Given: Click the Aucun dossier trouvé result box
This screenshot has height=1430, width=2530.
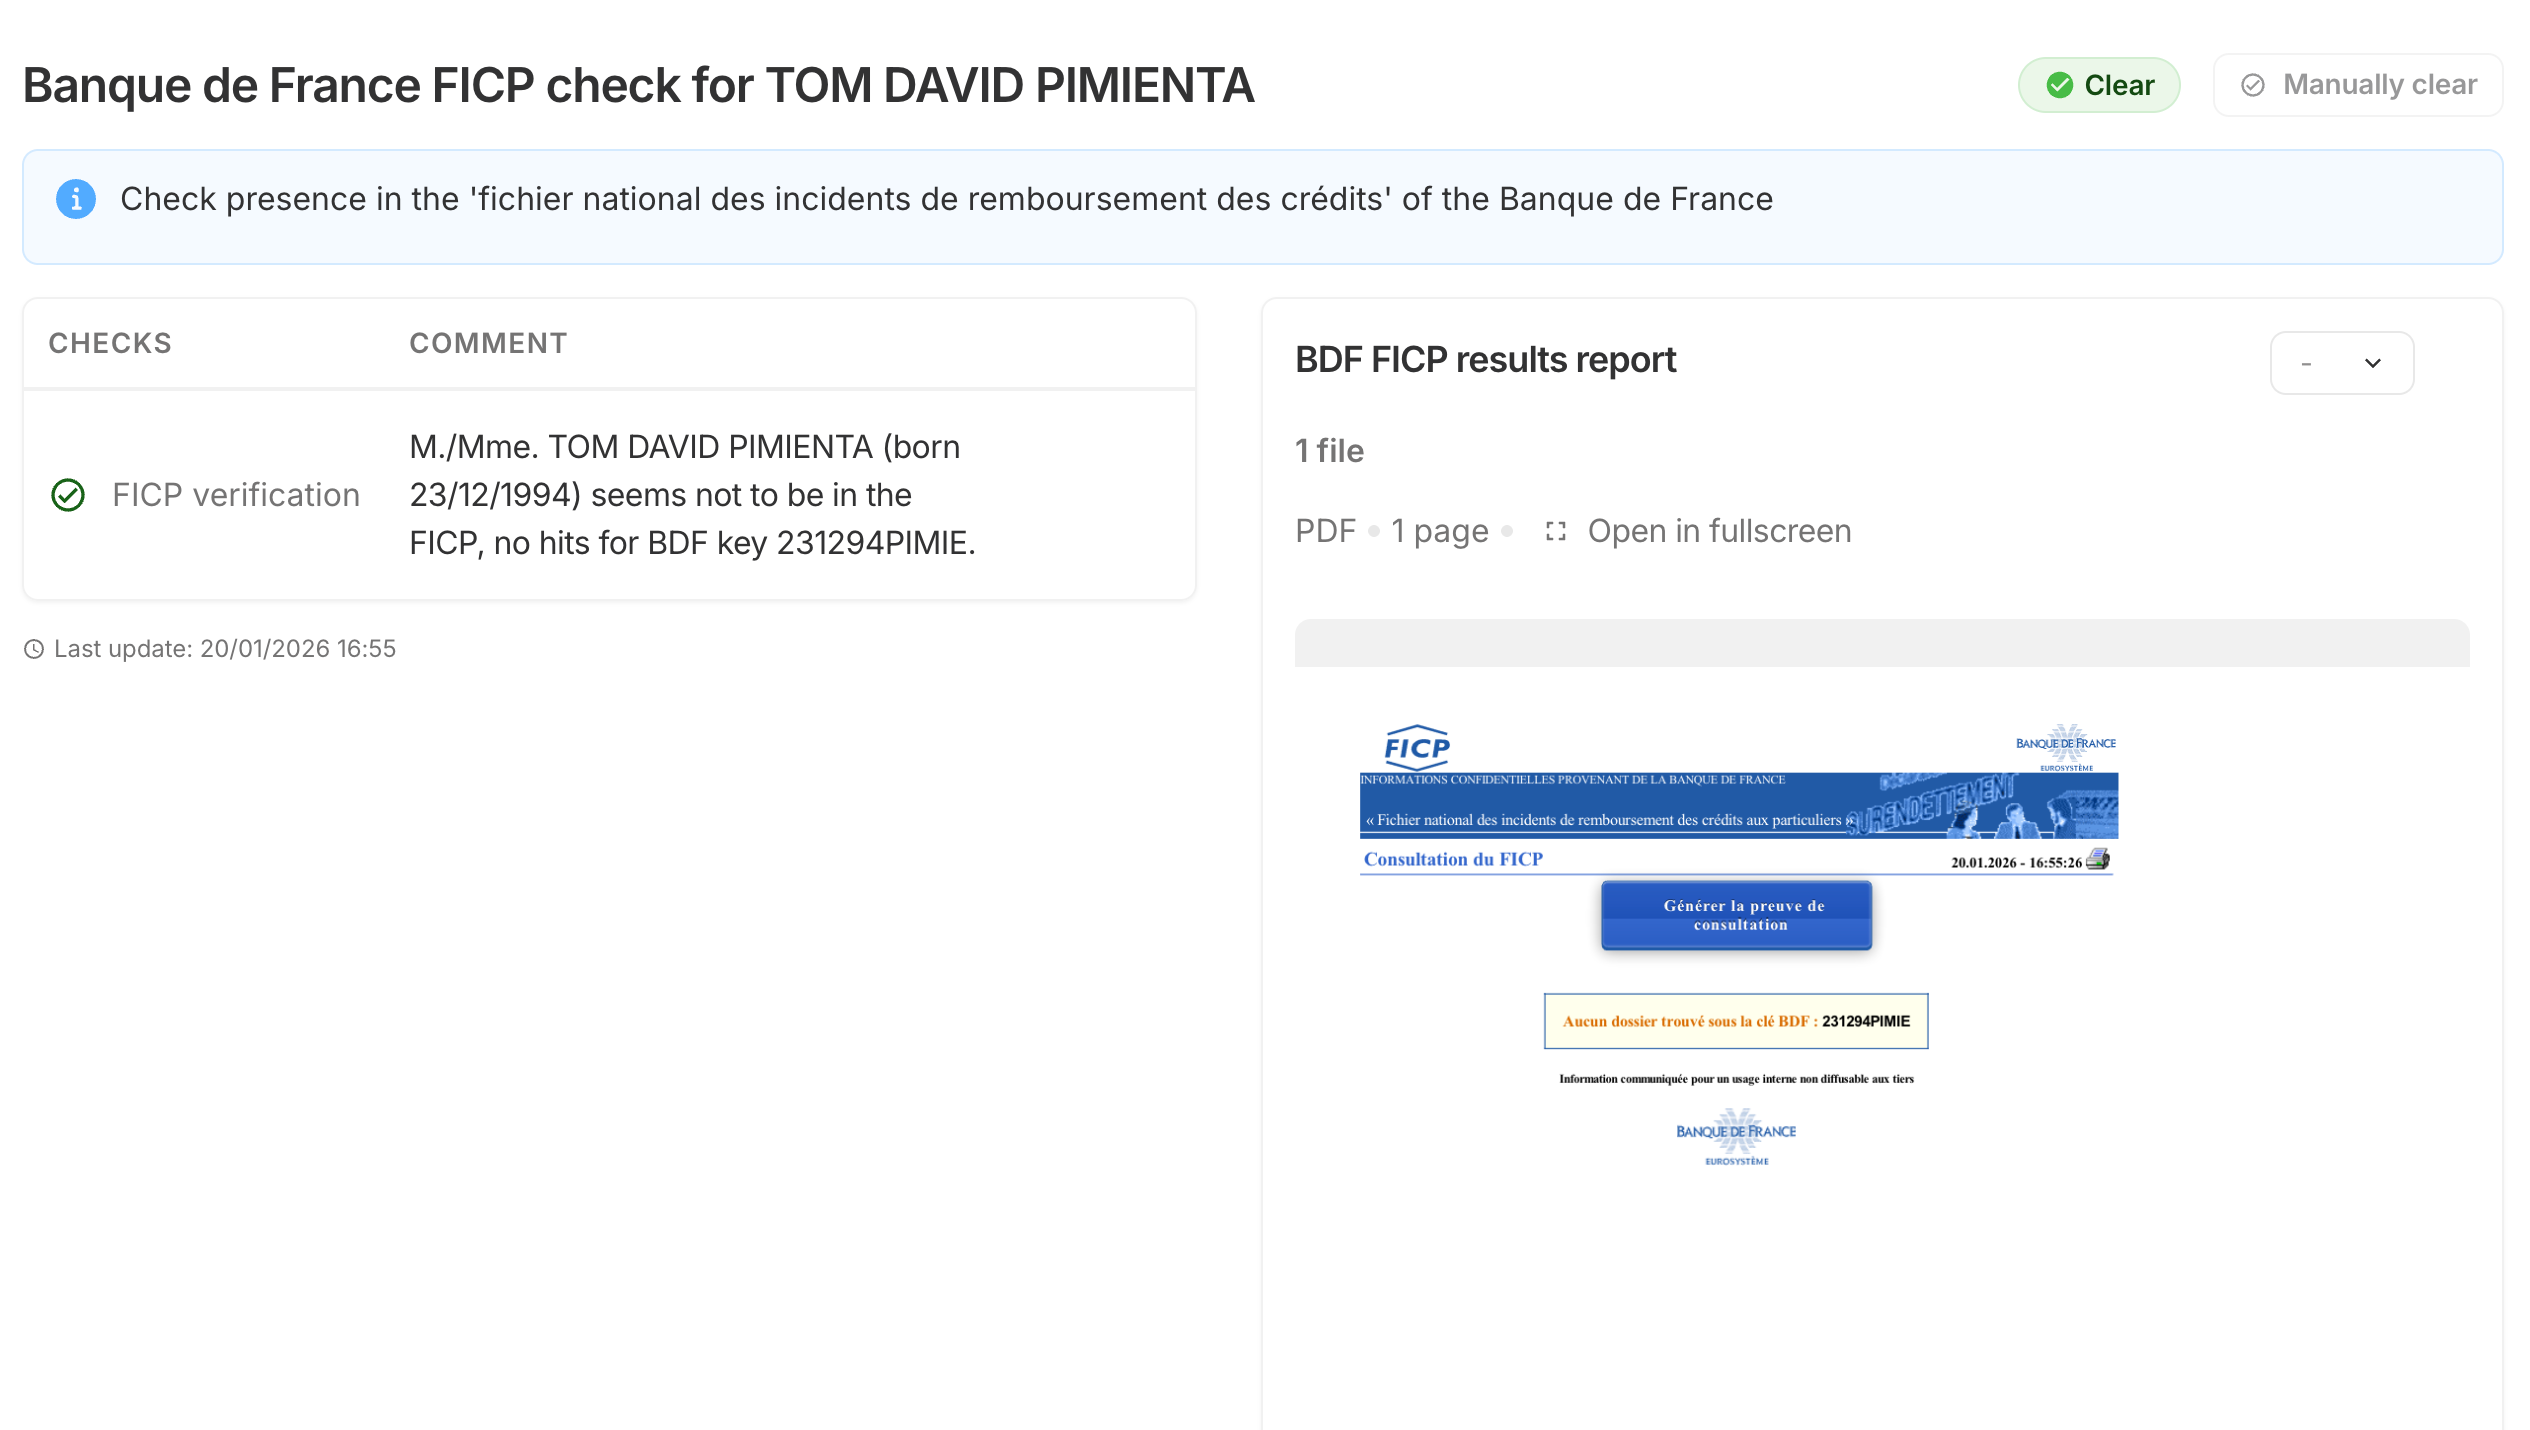Looking at the screenshot, I should click(x=1735, y=1021).
